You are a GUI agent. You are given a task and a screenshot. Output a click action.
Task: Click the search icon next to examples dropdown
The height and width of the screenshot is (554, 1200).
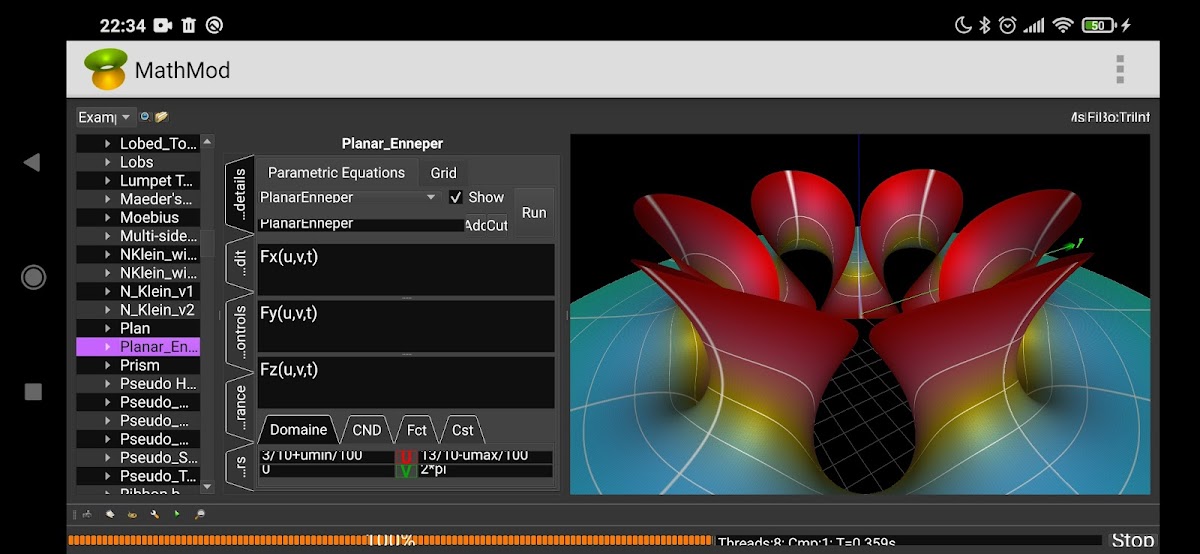tap(145, 117)
